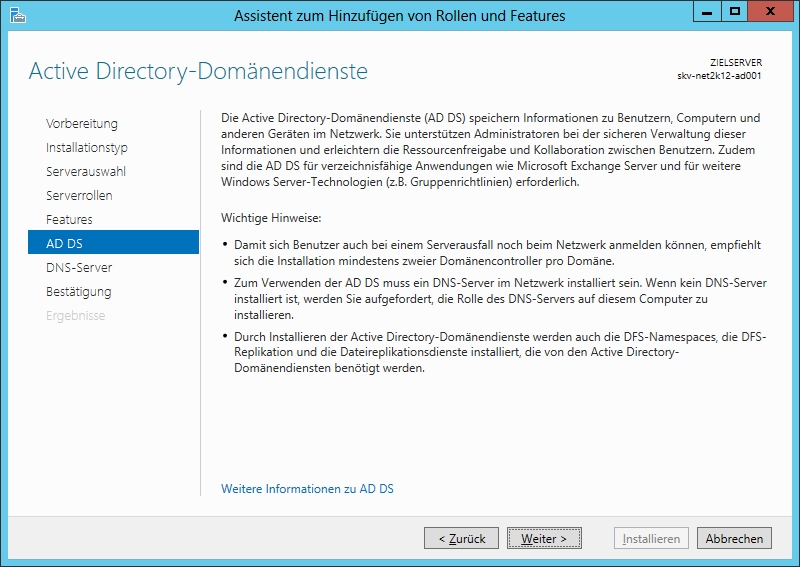Image resolution: width=800 pixels, height=567 pixels.
Task: Jump to the Features step
Action: pos(69,220)
